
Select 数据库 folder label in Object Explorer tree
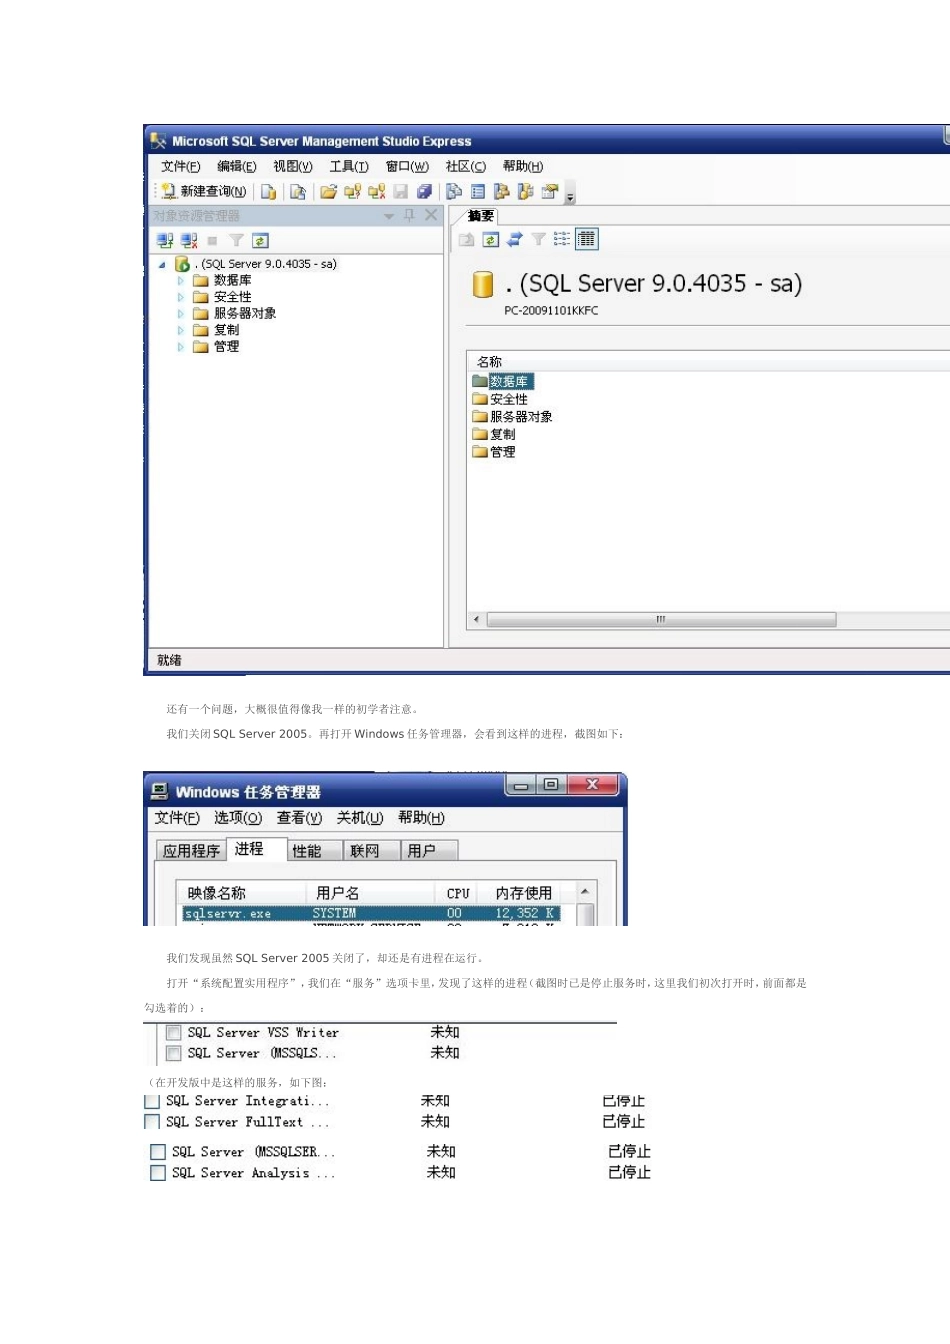coord(233,281)
